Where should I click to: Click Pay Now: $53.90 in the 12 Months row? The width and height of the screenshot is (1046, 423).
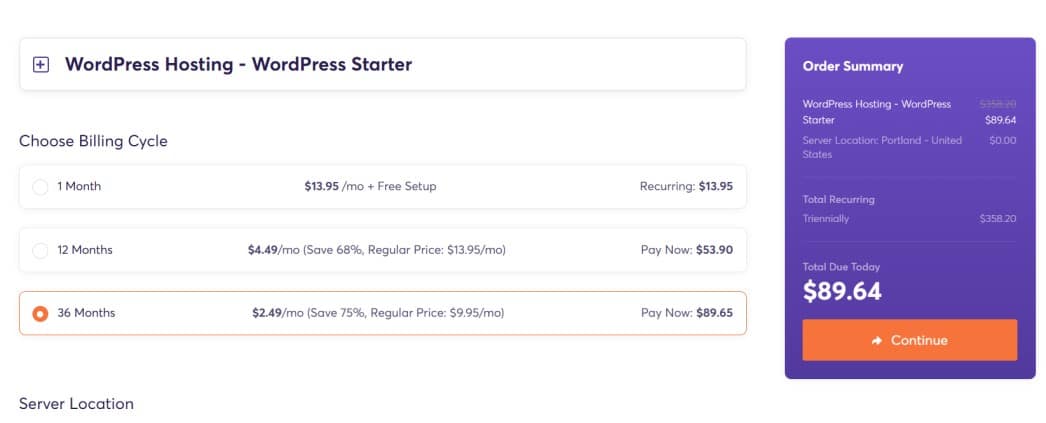686,250
